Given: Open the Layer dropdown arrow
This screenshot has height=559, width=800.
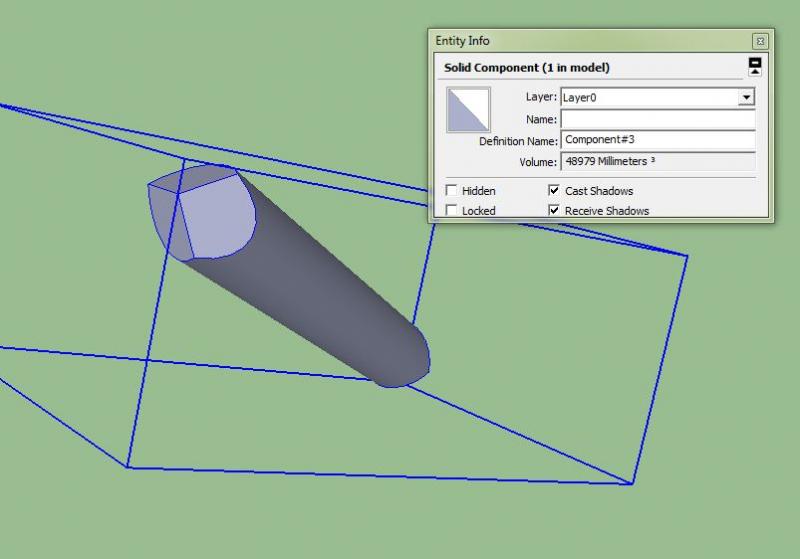Looking at the screenshot, I should point(745,98).
